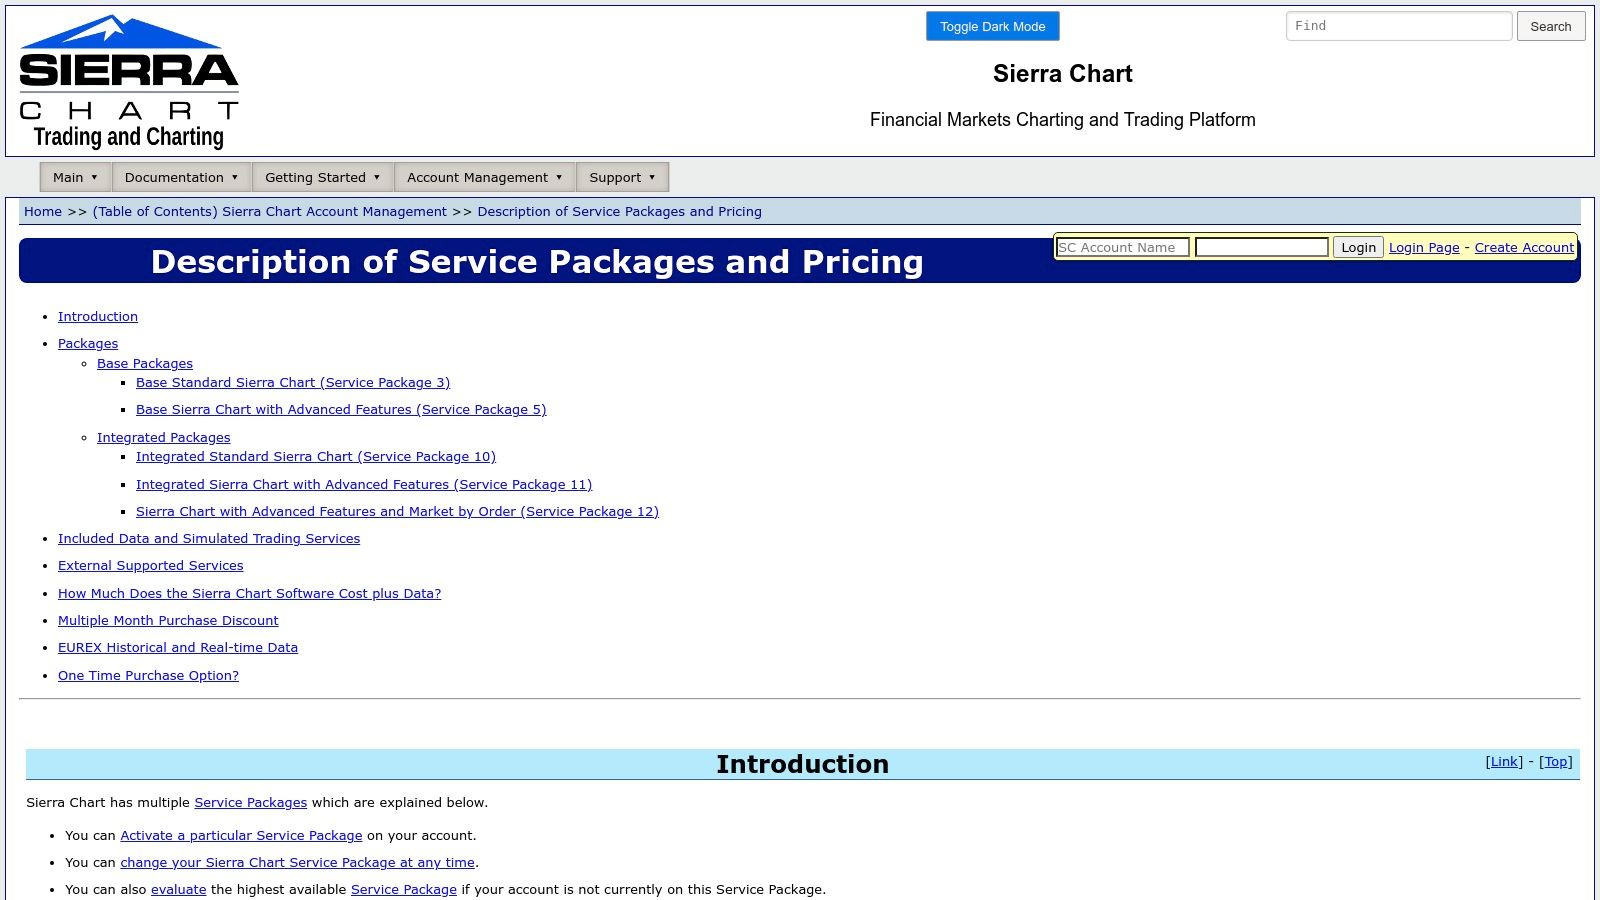Expand the Main dropdown menu
This screenshot has height=900, width=1600.
tap(75, 177)
